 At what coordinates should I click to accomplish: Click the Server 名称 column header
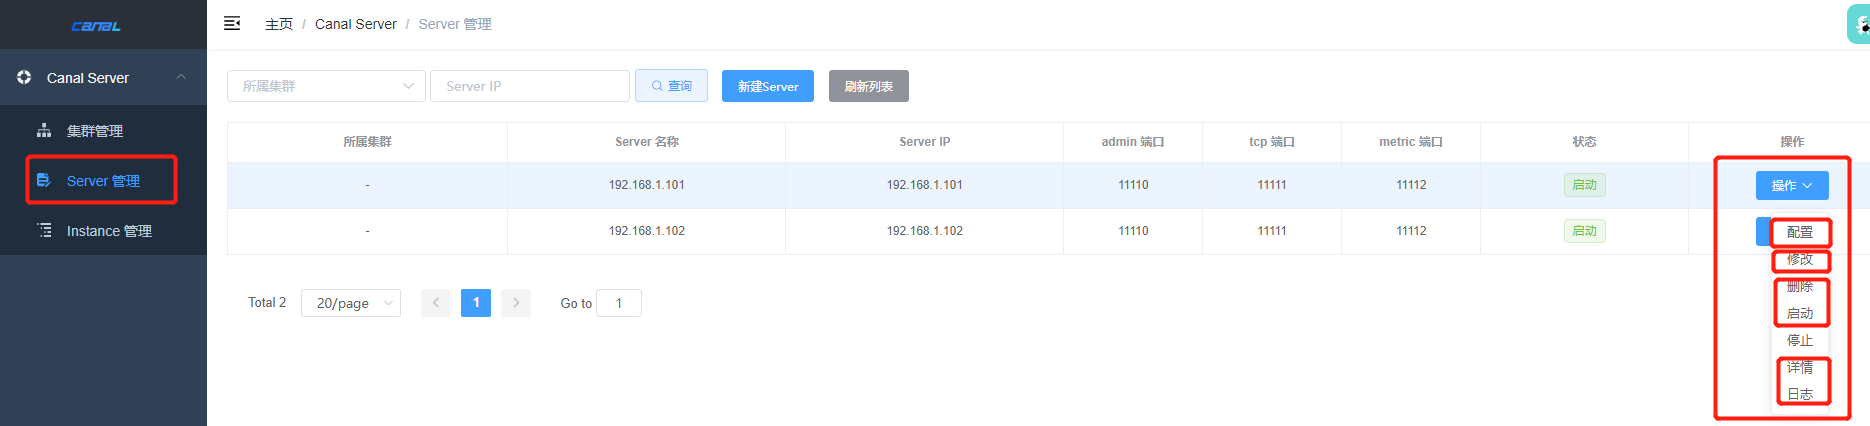point(647,142)
